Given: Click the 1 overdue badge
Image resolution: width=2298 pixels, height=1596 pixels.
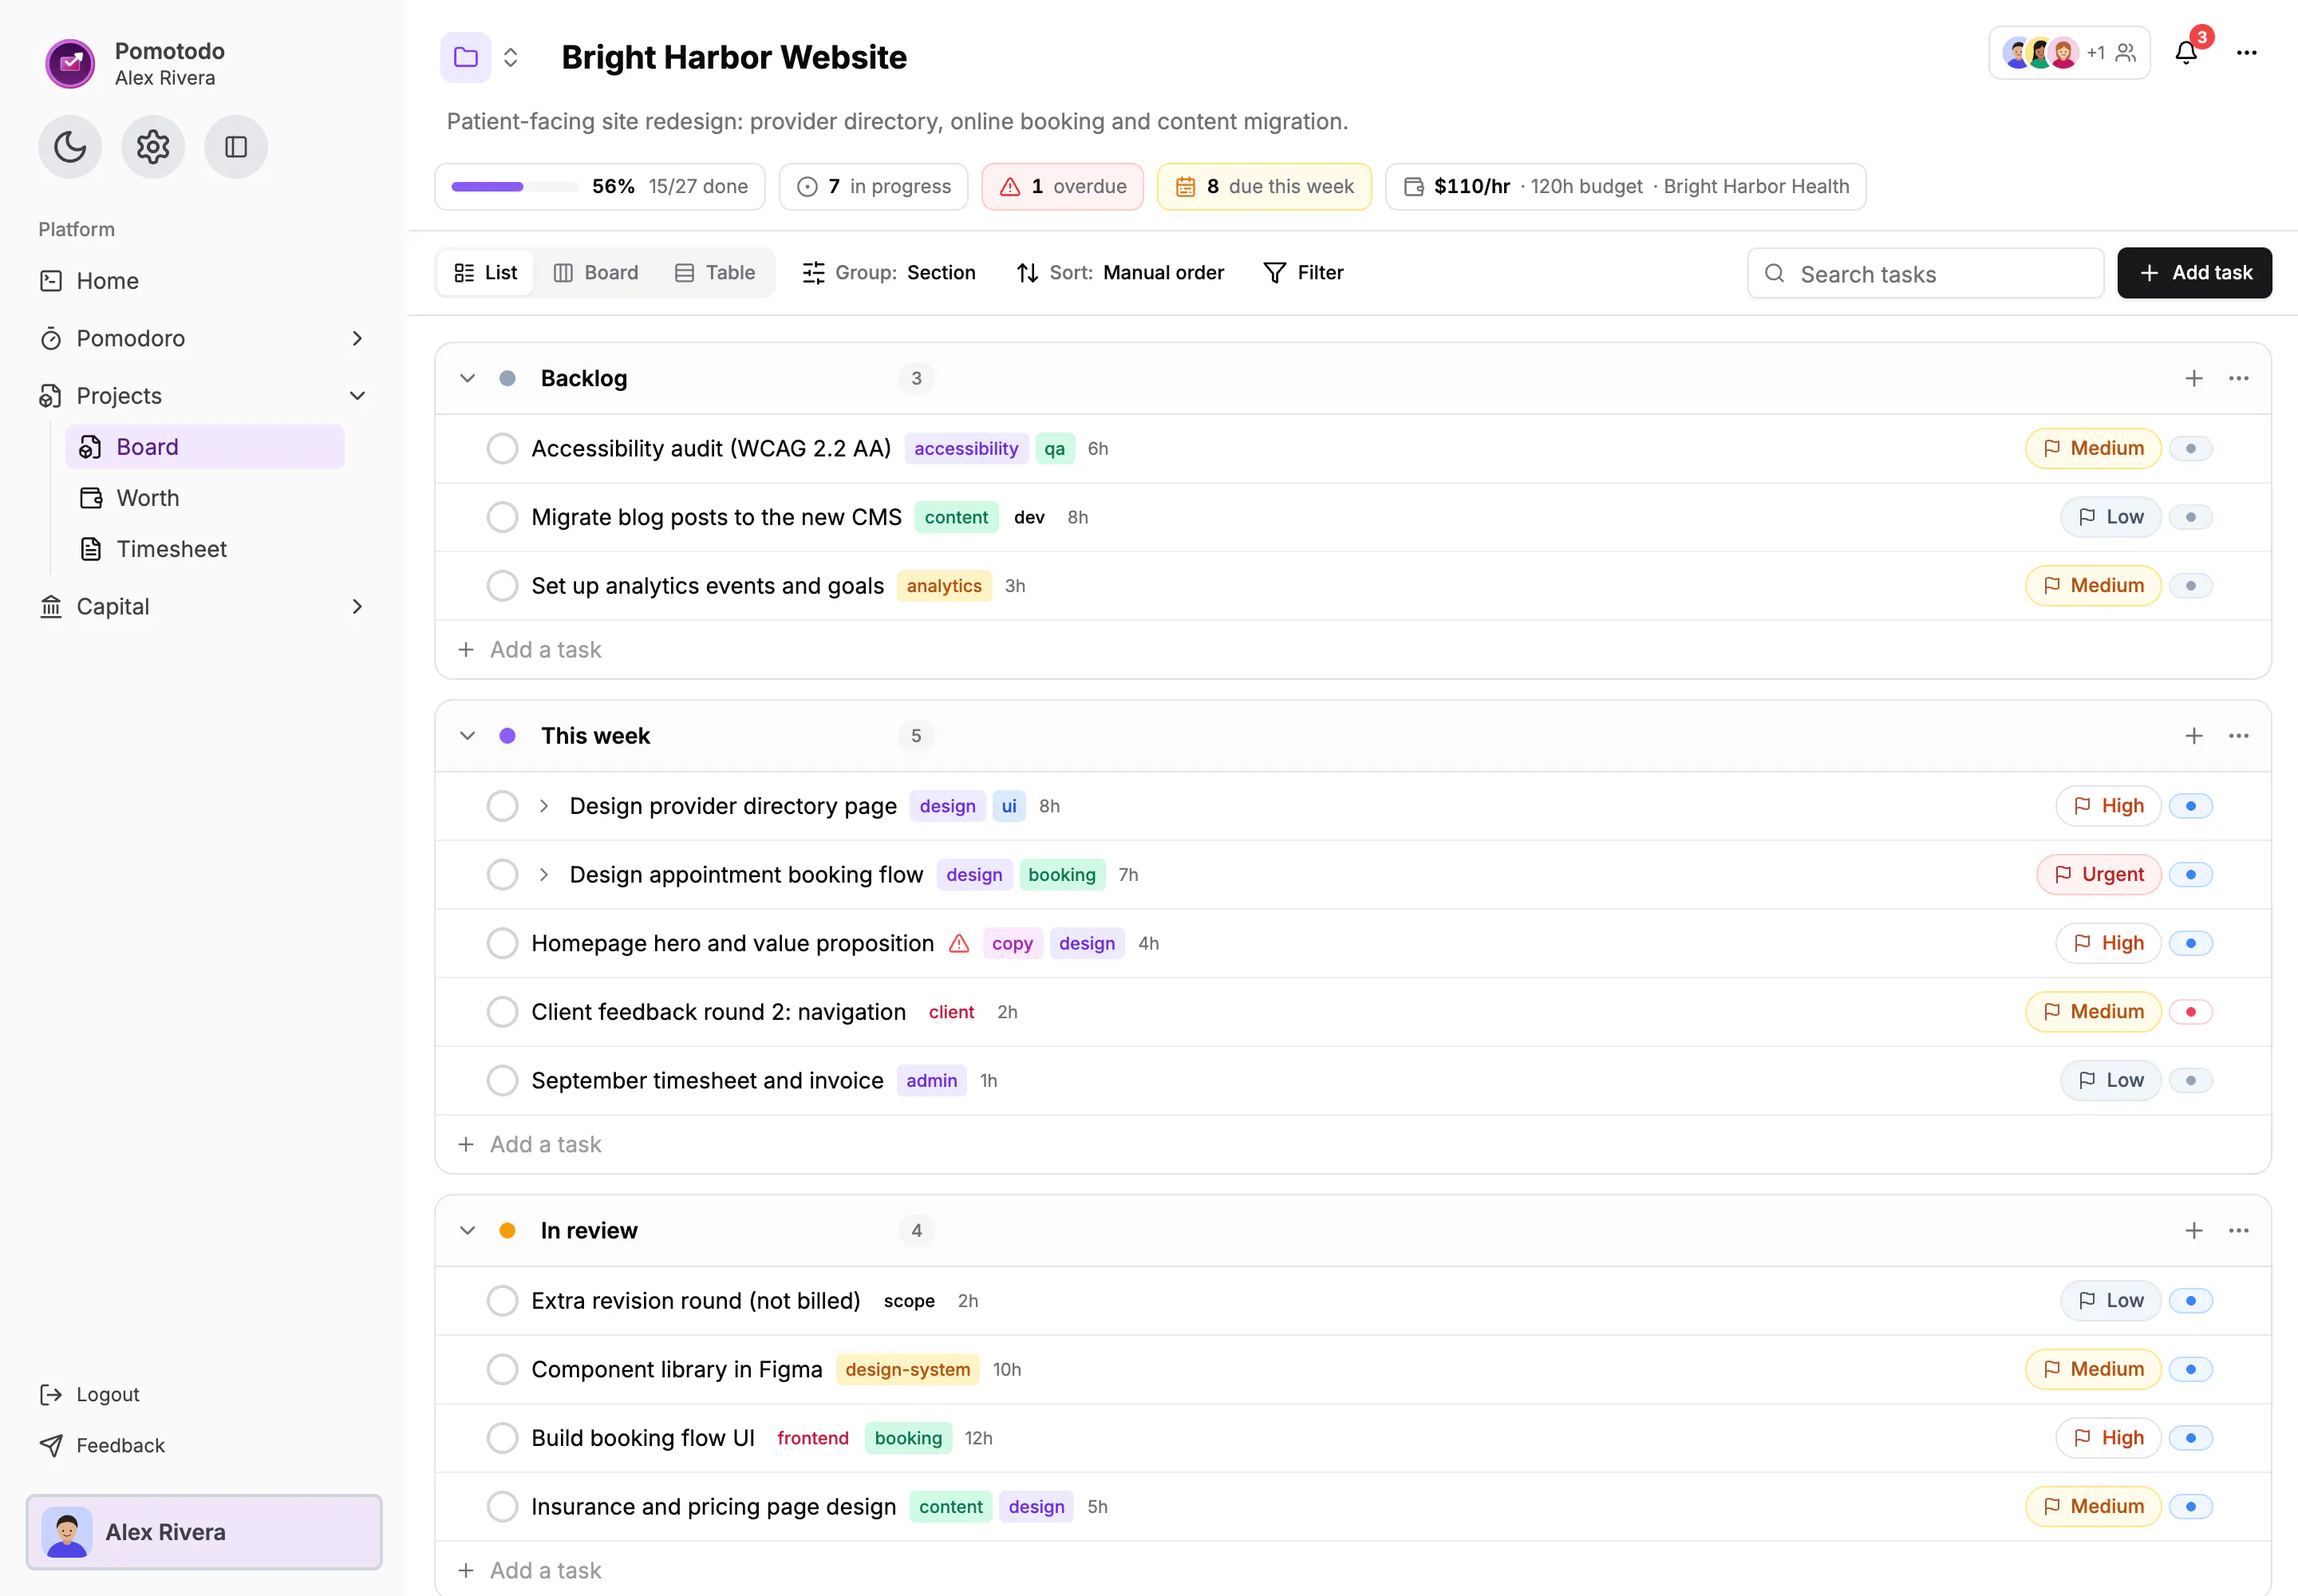Looking at the screenshot, I should [1062, 187].
